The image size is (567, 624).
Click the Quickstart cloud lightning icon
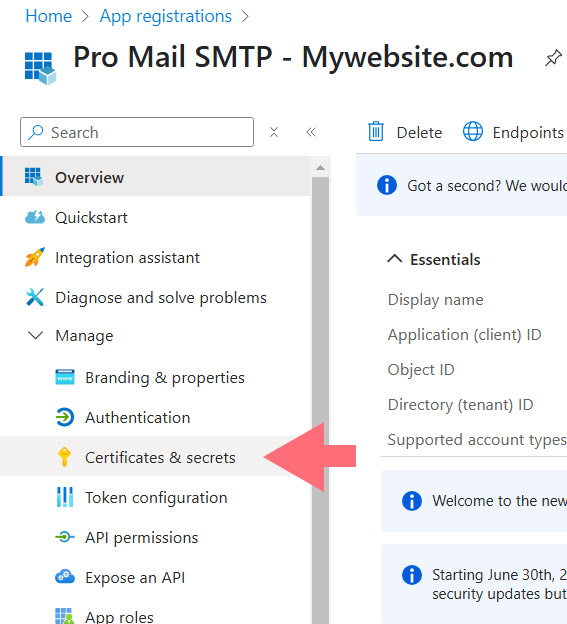35,217
